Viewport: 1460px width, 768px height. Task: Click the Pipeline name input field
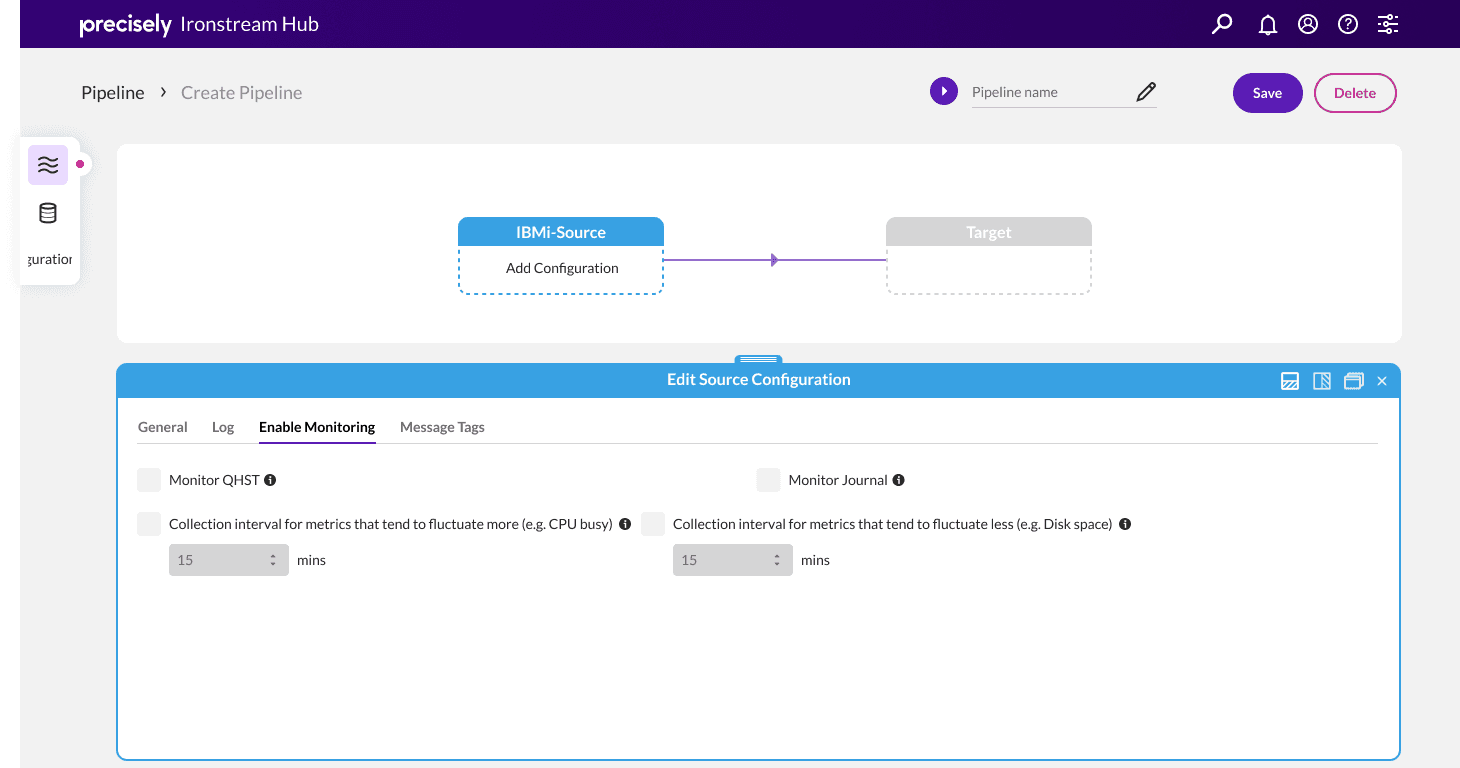(1050, 92)
